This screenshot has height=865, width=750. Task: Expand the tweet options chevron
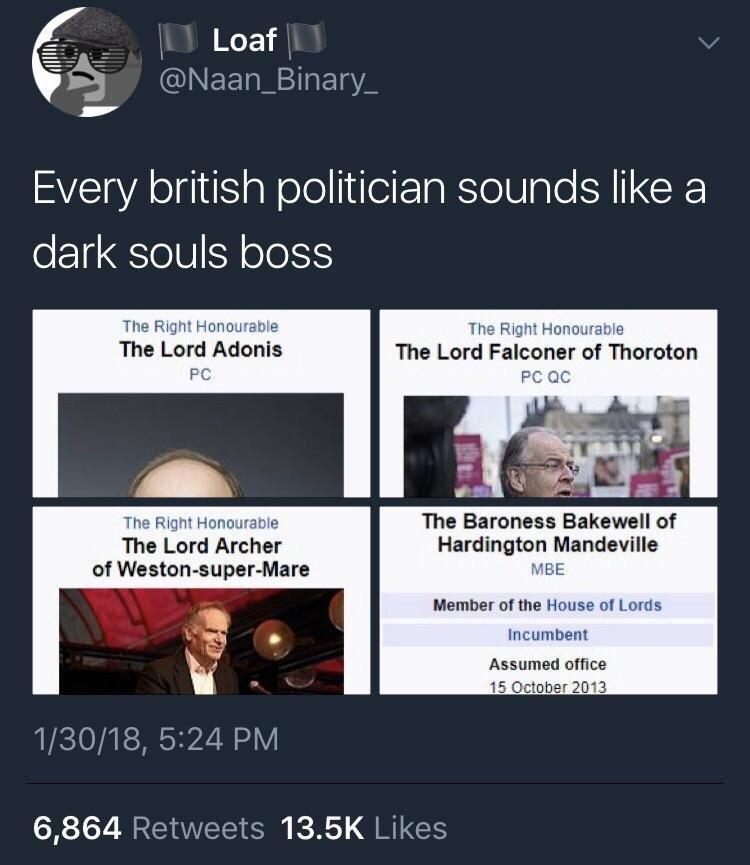point(708,44)
